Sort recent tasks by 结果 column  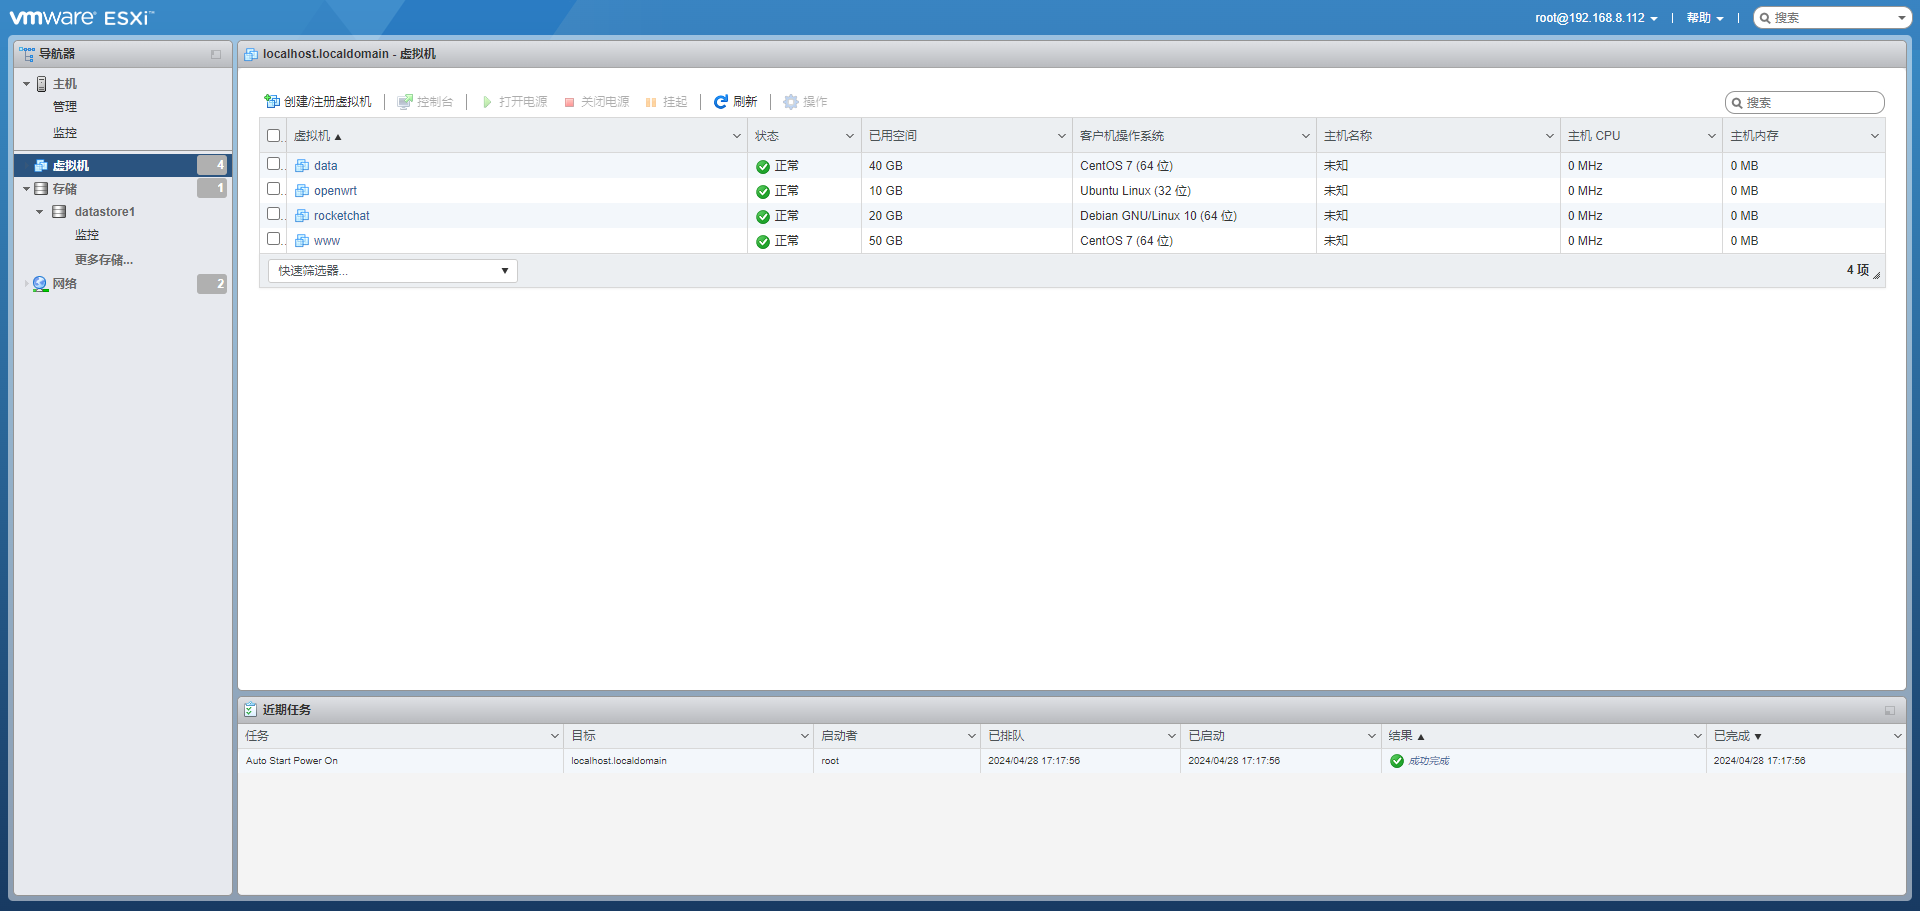1401,736
